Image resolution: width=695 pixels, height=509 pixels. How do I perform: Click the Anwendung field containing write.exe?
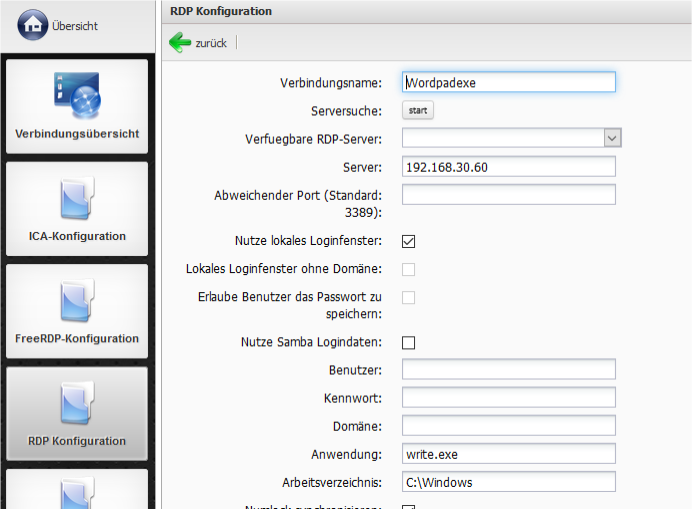[508, 454]
